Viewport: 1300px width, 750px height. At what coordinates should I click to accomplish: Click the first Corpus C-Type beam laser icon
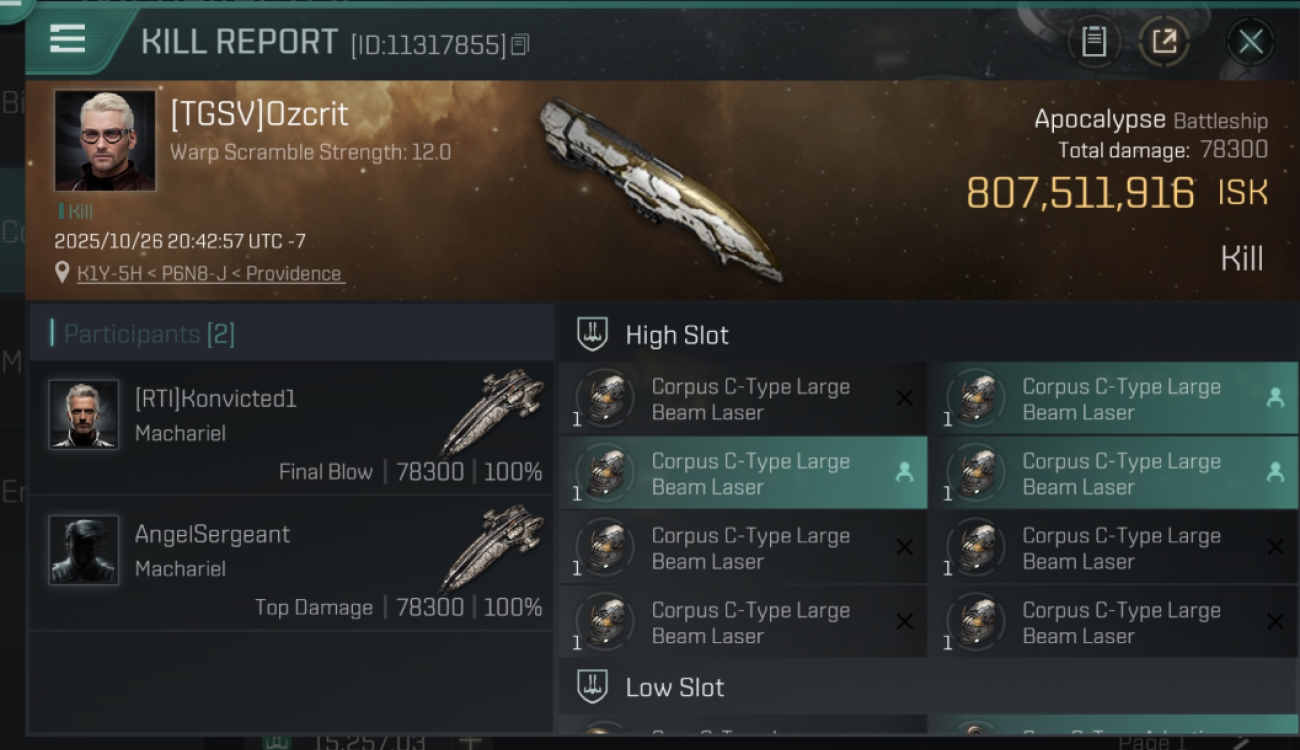(x=606, y=399)
